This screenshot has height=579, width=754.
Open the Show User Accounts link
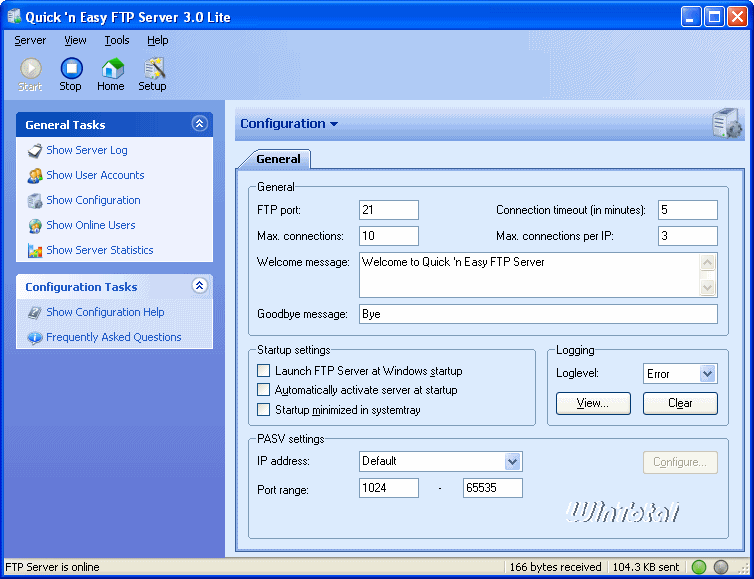(95, 176)
